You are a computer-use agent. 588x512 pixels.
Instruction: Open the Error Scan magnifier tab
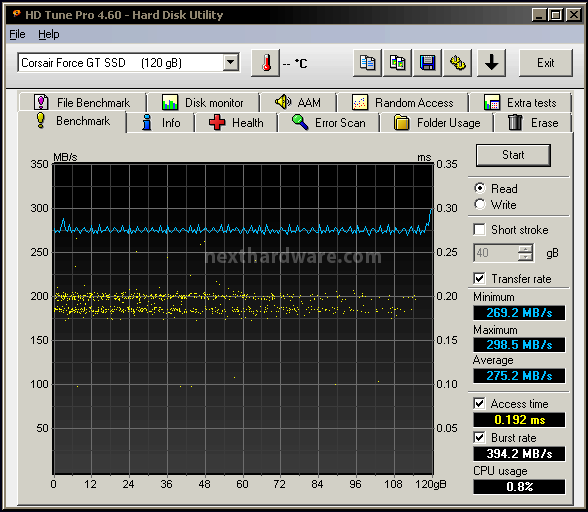tap(328, 123)
